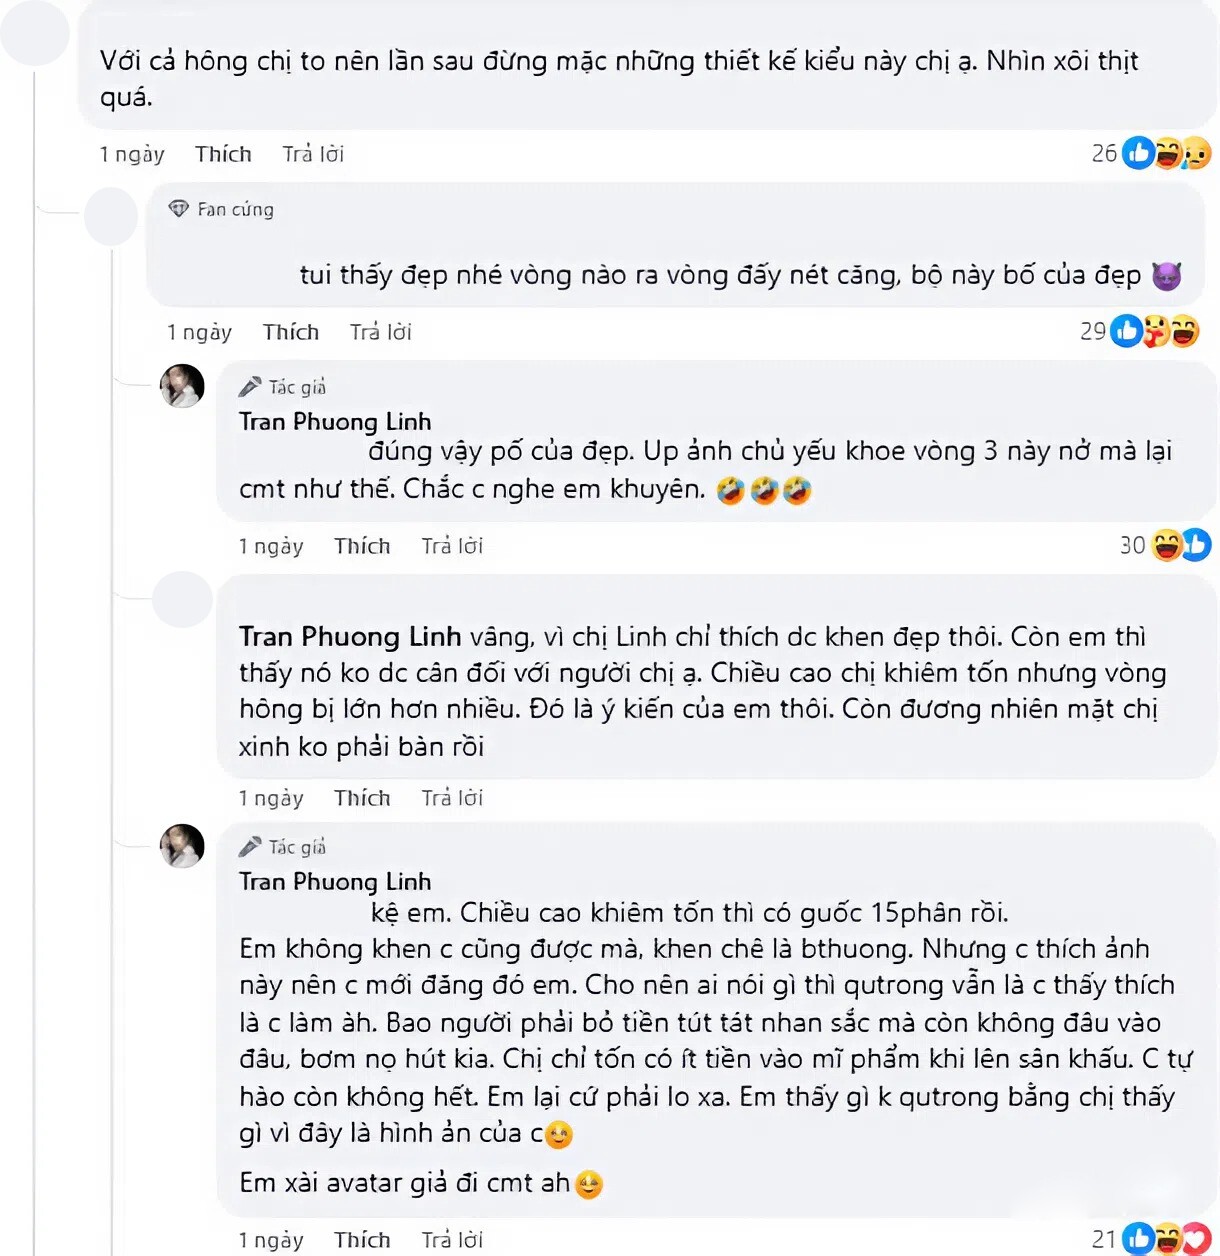Open Tran Phuong Linh name above "đúng vậy" reply

pyautogui.click(x=335, y=421)
